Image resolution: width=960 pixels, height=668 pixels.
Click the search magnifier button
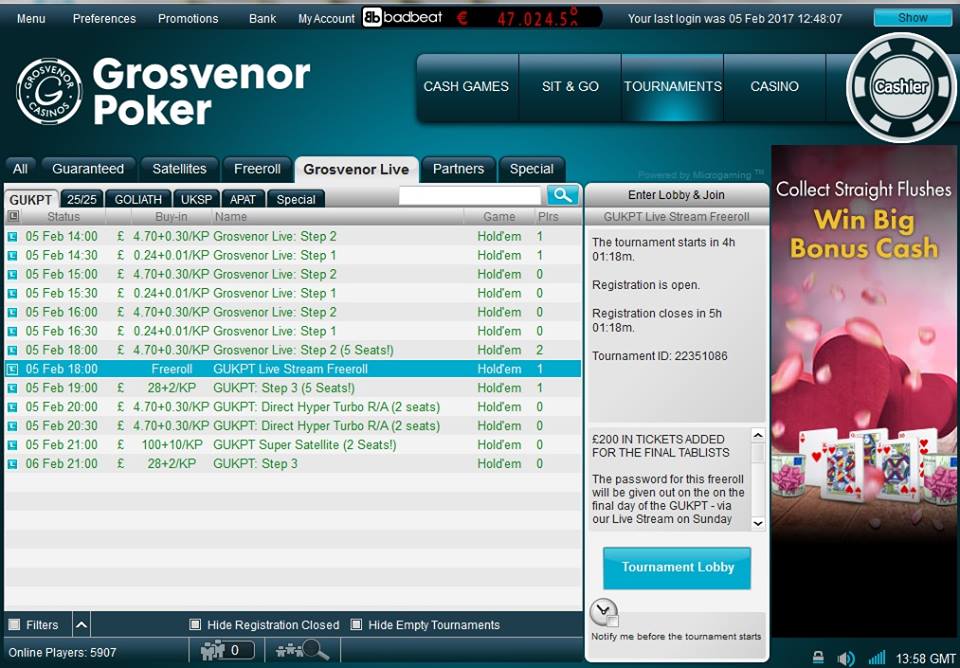coord(563,195)
